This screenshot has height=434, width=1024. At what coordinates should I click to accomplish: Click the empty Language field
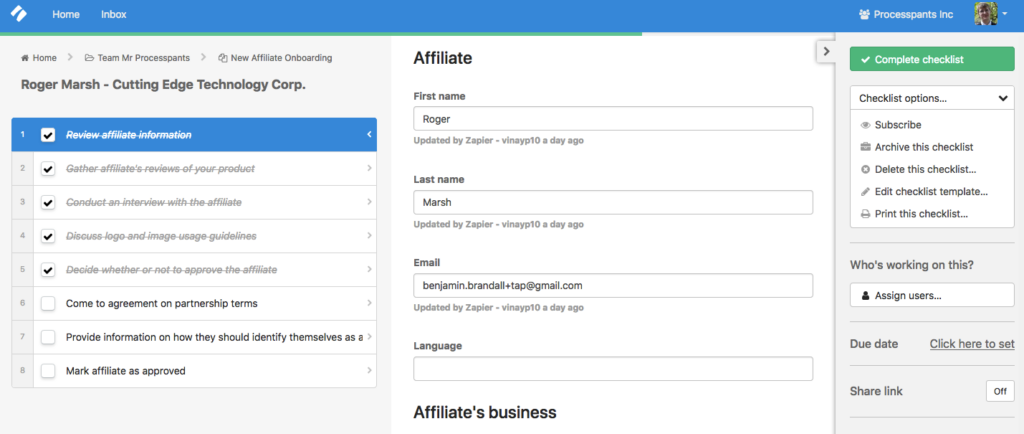tap(613, 369)
